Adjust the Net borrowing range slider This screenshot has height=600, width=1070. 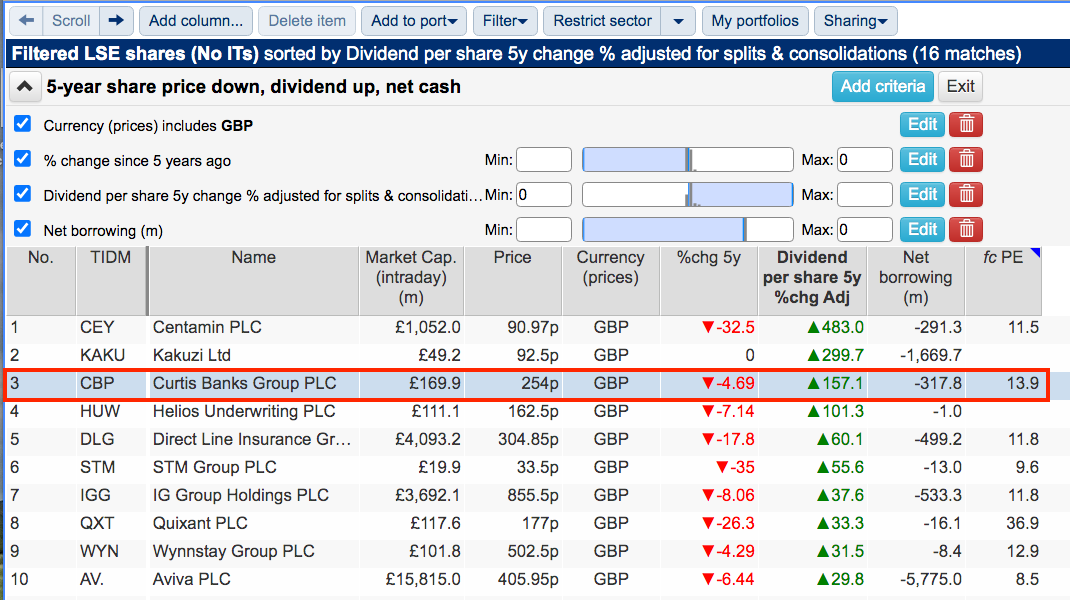(688, 229)
